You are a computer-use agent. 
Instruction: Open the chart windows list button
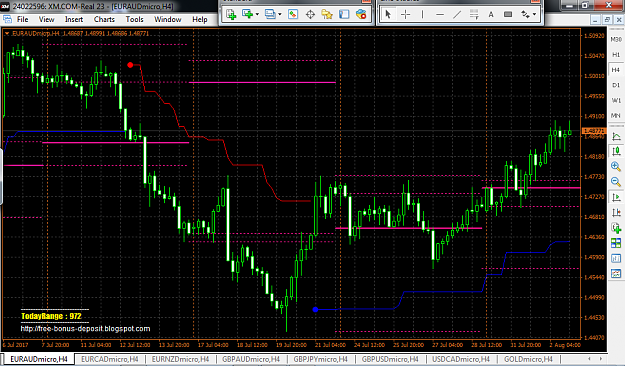pos(270,14)
